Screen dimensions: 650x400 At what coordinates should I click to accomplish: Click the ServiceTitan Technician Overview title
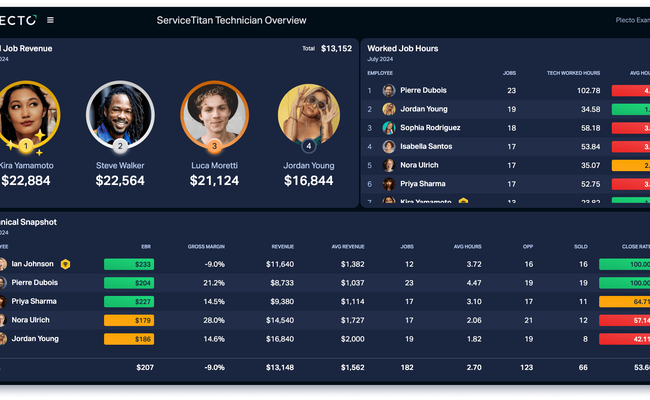click(231, 20)
